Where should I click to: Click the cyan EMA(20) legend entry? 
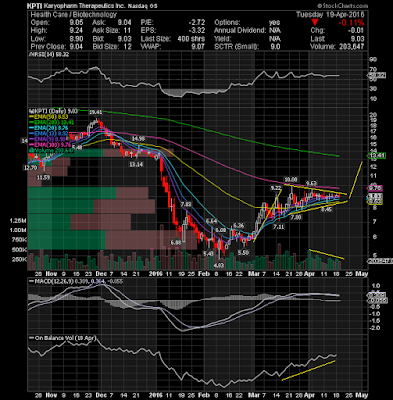click(x=49, y=128)
